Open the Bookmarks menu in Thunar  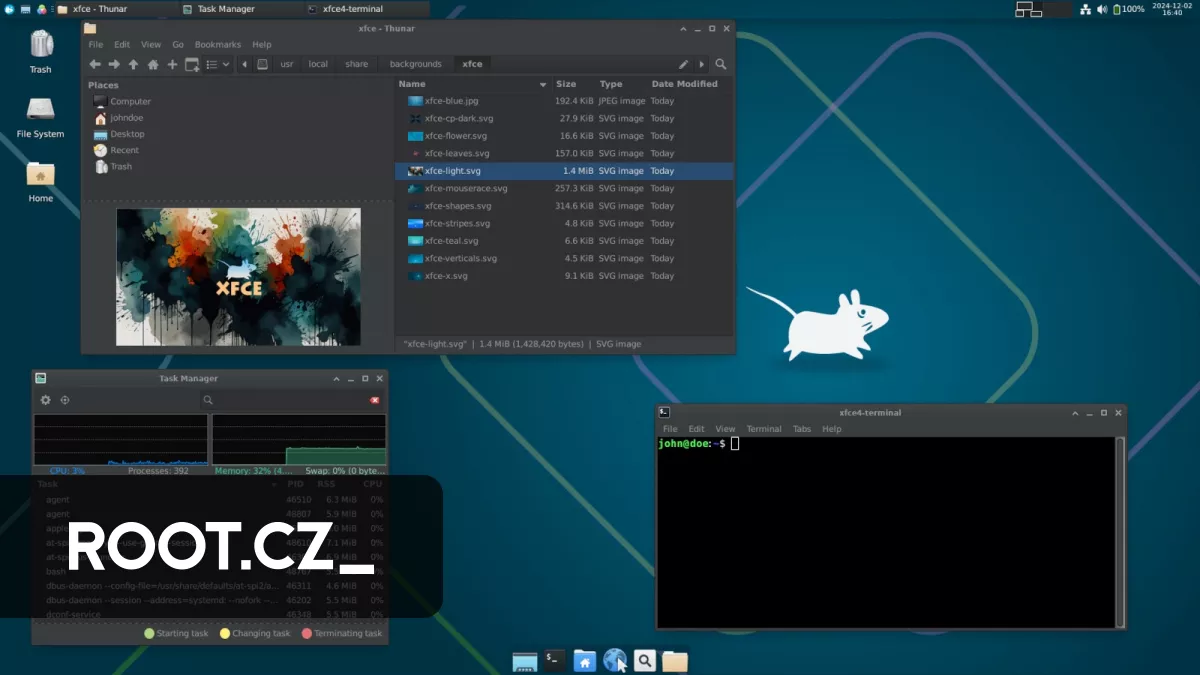(x=217, y=44)
